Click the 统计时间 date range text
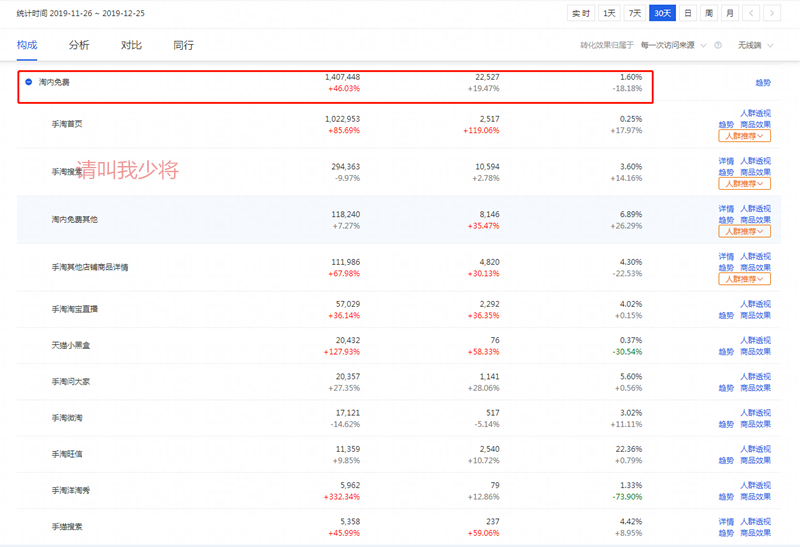The width and height of the screenshot is (800, 547). [x=82, y=13]
